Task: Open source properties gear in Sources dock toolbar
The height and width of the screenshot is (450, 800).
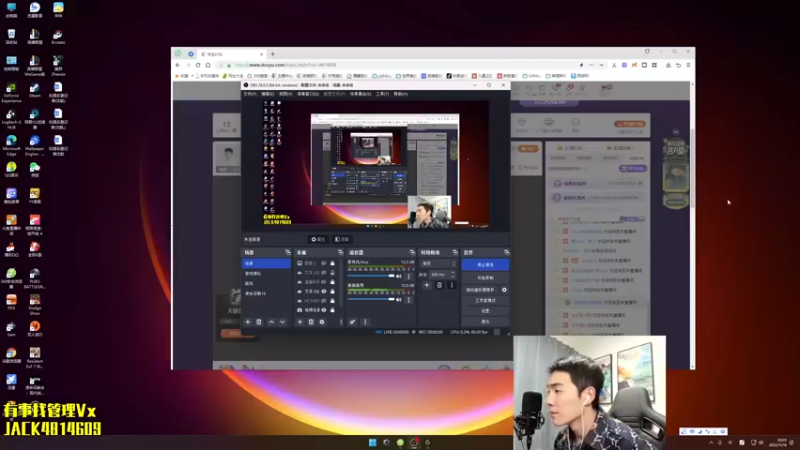Action: pyautogui.click(x=322, y=322)
